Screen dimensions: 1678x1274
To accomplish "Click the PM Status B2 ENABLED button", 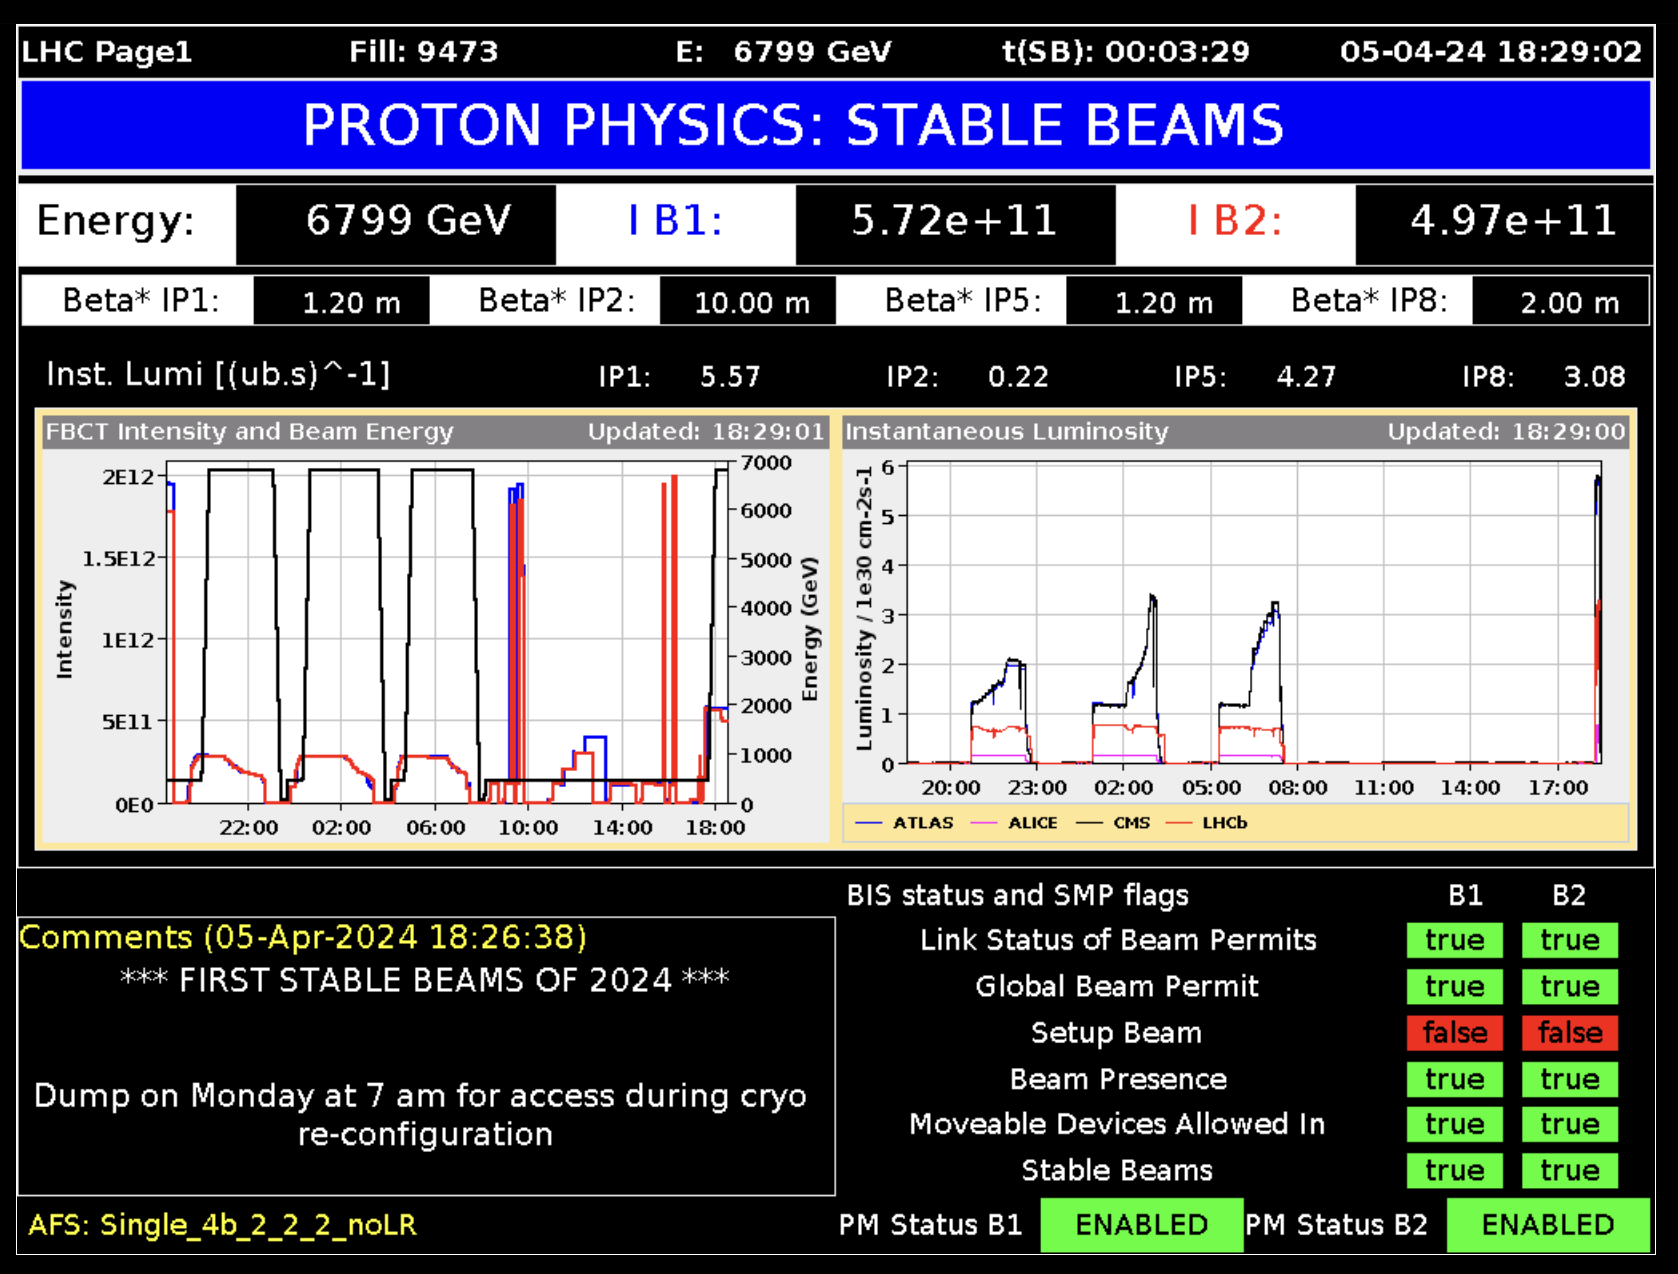I will [x=1547, y=1225].
